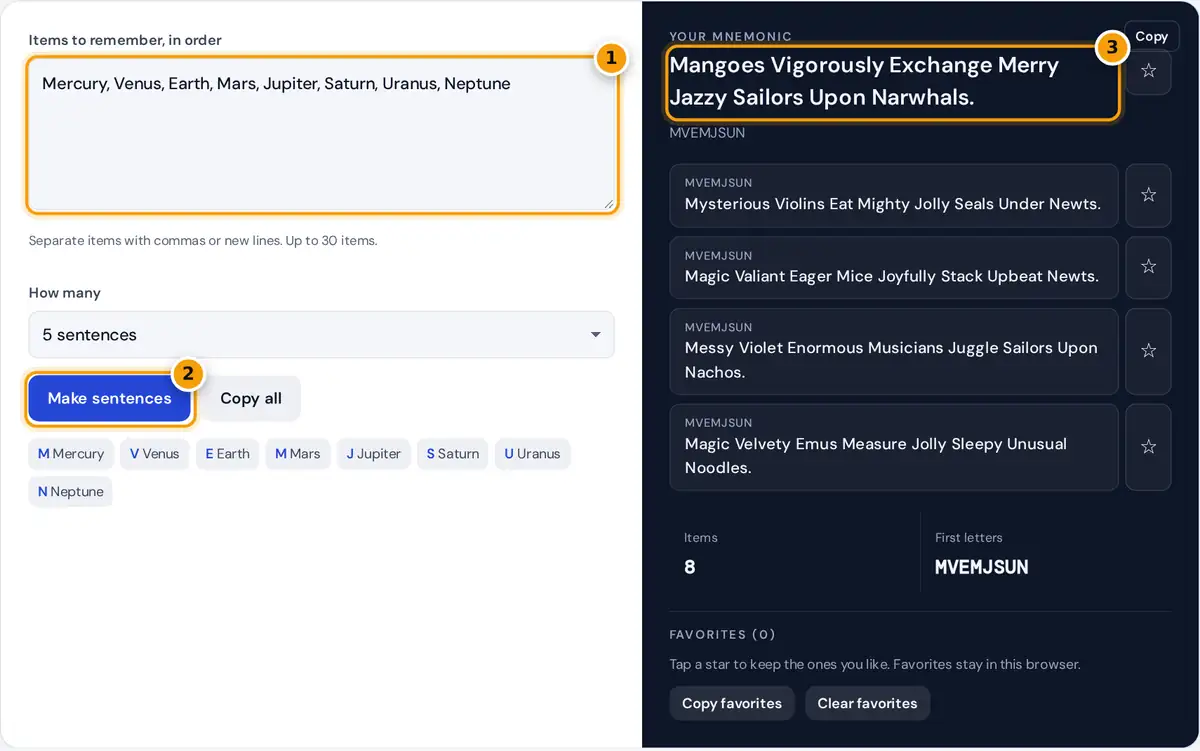Click the Items count value 8
Screen dimensions: 1200x751
690,567
